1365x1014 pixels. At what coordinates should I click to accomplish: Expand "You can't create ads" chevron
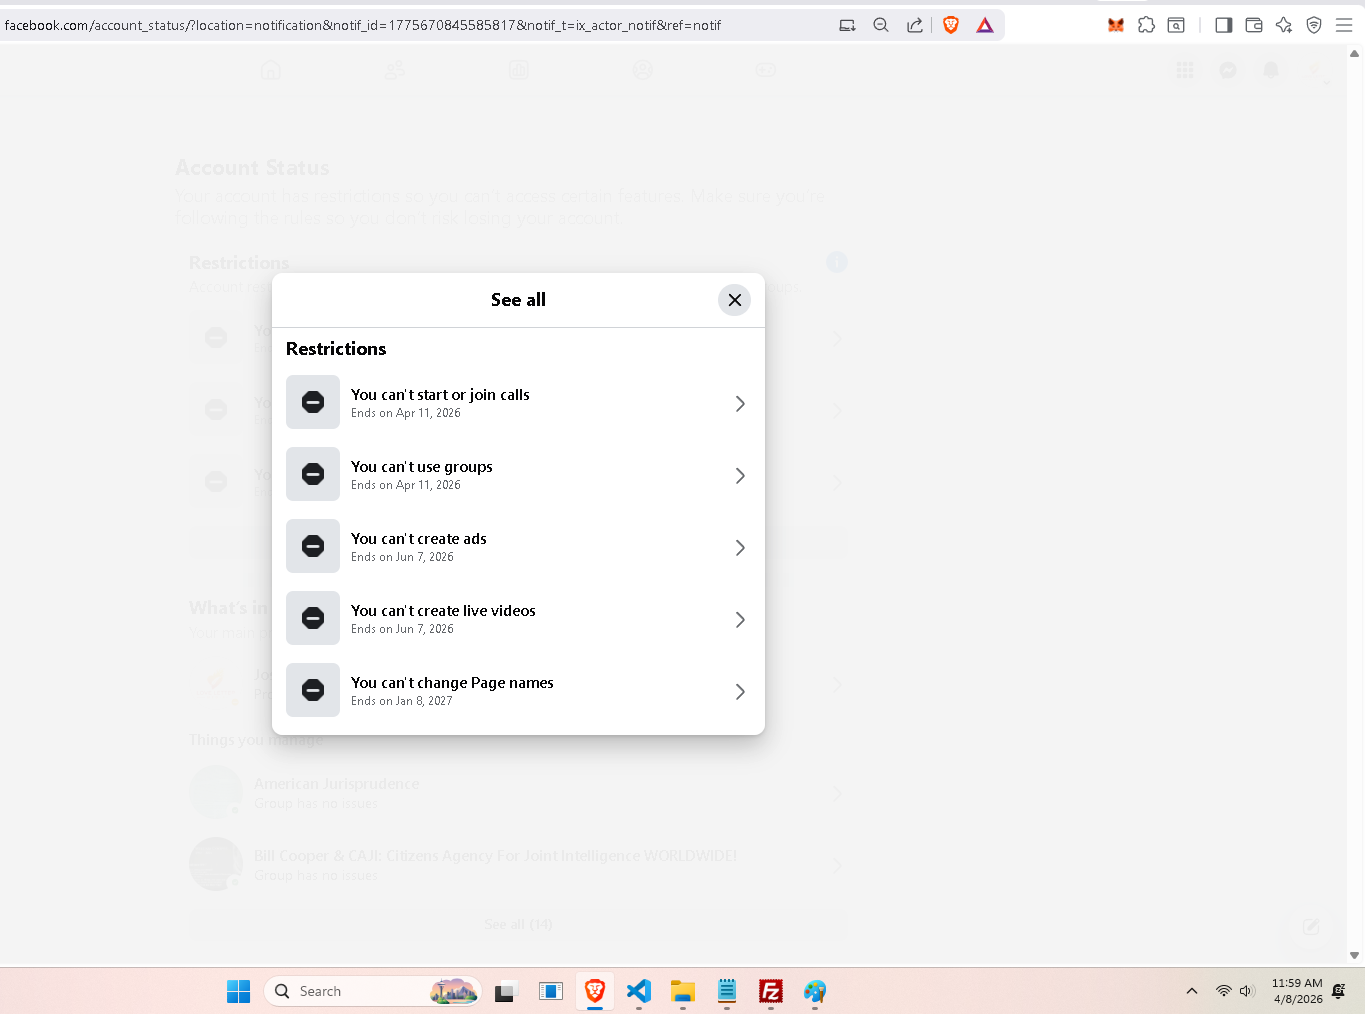pos(740,547)
